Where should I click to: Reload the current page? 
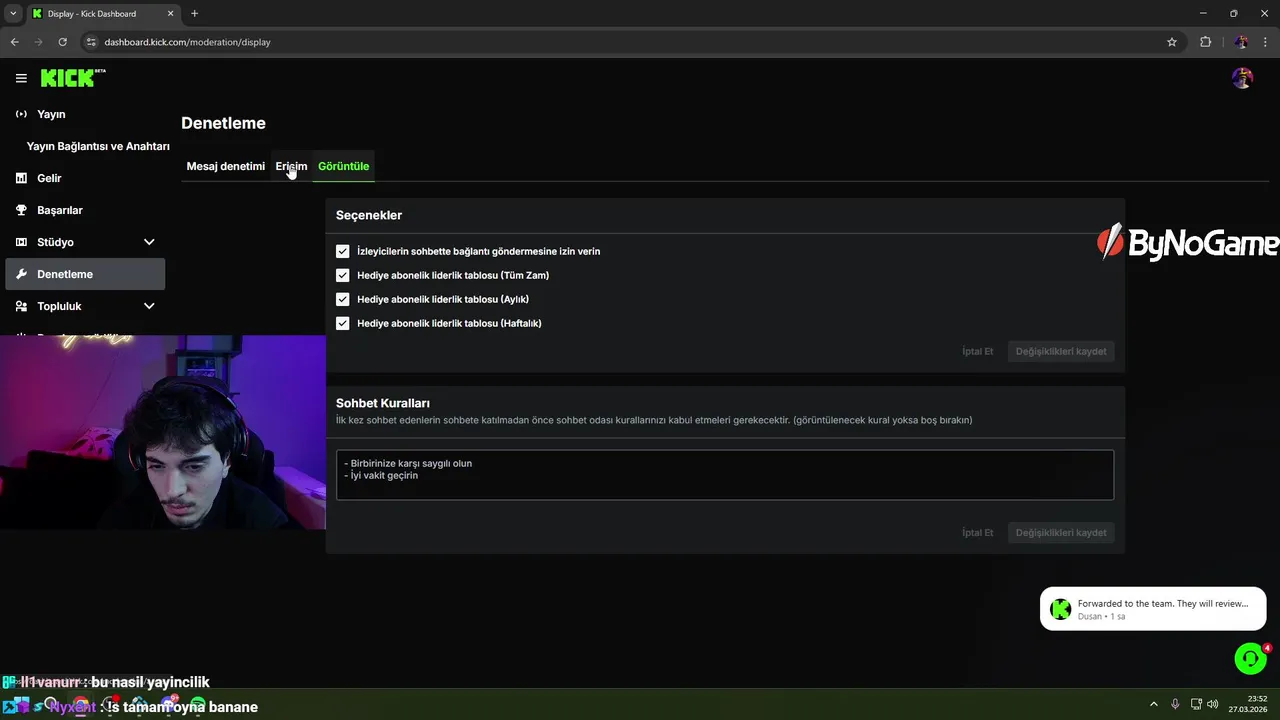[62, 42]
